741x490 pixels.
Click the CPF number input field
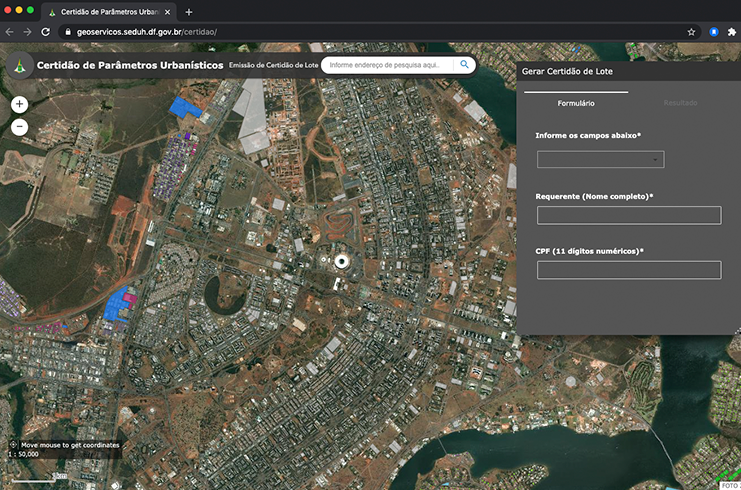click(628, 270)
